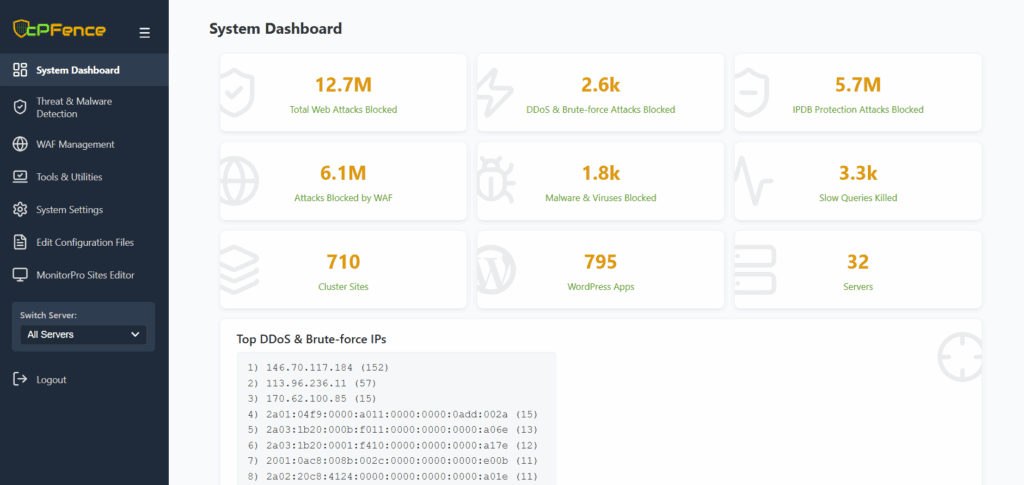Click the Edit Configuration Files document icon
The height and width of the screenshot is (485, 1024).
tap(19, 242)
